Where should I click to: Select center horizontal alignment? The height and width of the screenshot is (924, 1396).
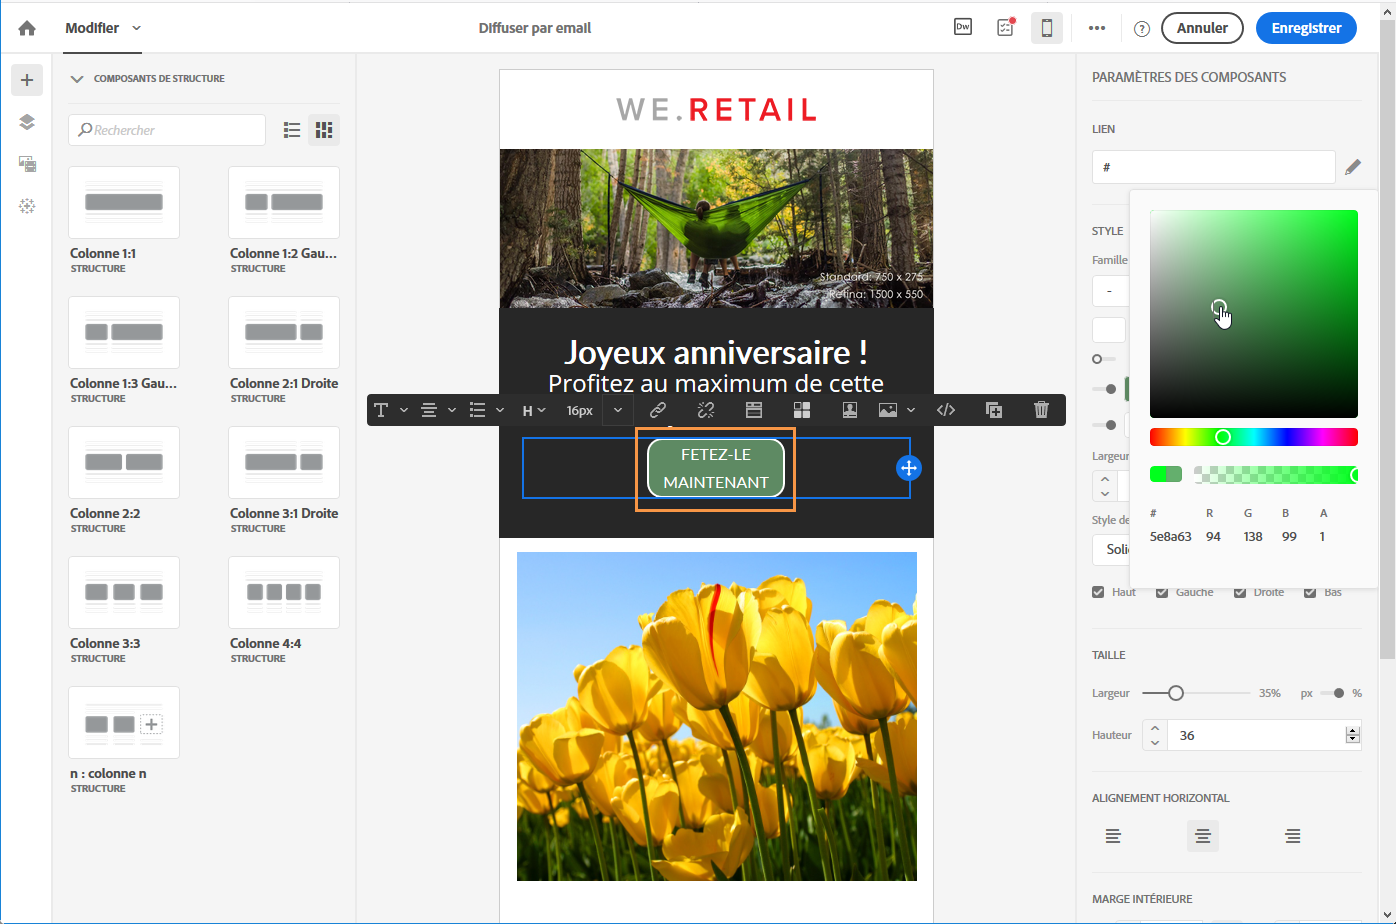1203,836
